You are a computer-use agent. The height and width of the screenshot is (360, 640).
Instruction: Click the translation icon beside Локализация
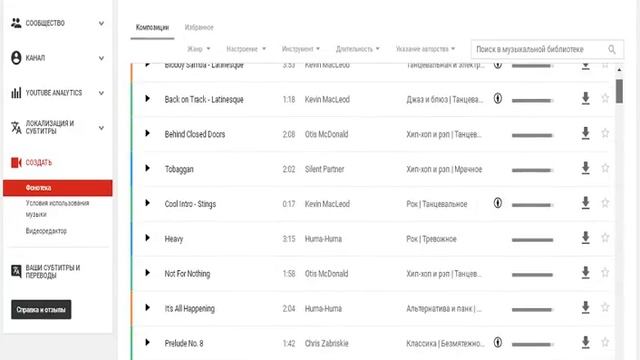[16, 128]
